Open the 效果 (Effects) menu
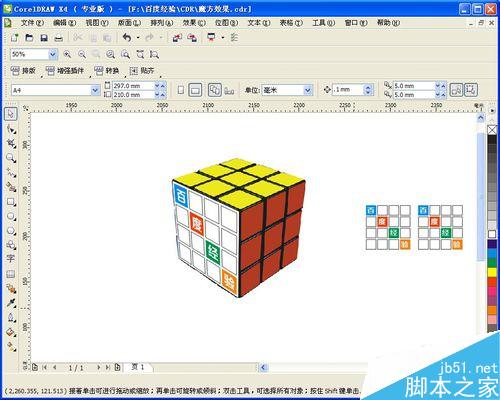Viewport: 500px width, 400px height. [194, 23]
